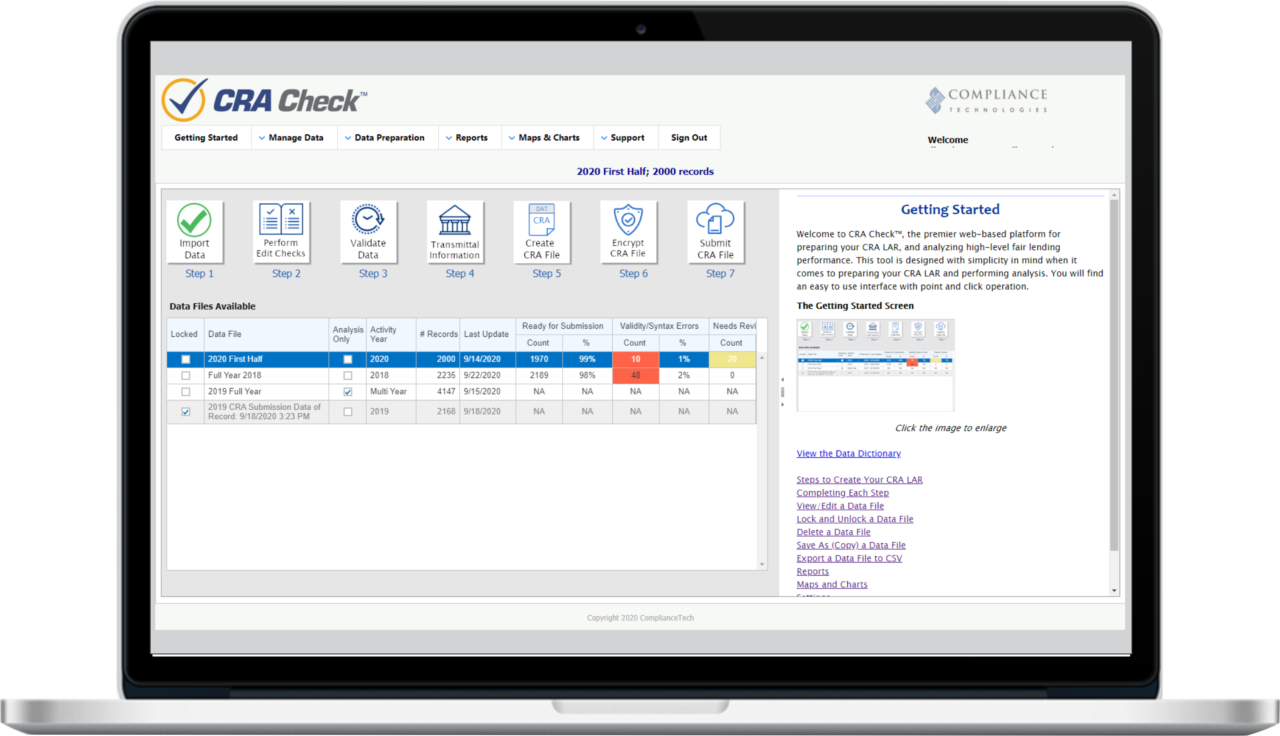This screenshot has width=1280, height=736.
Task: Uncheck Analysis Only for 2019 Full Year
Action: click(348, 392)
